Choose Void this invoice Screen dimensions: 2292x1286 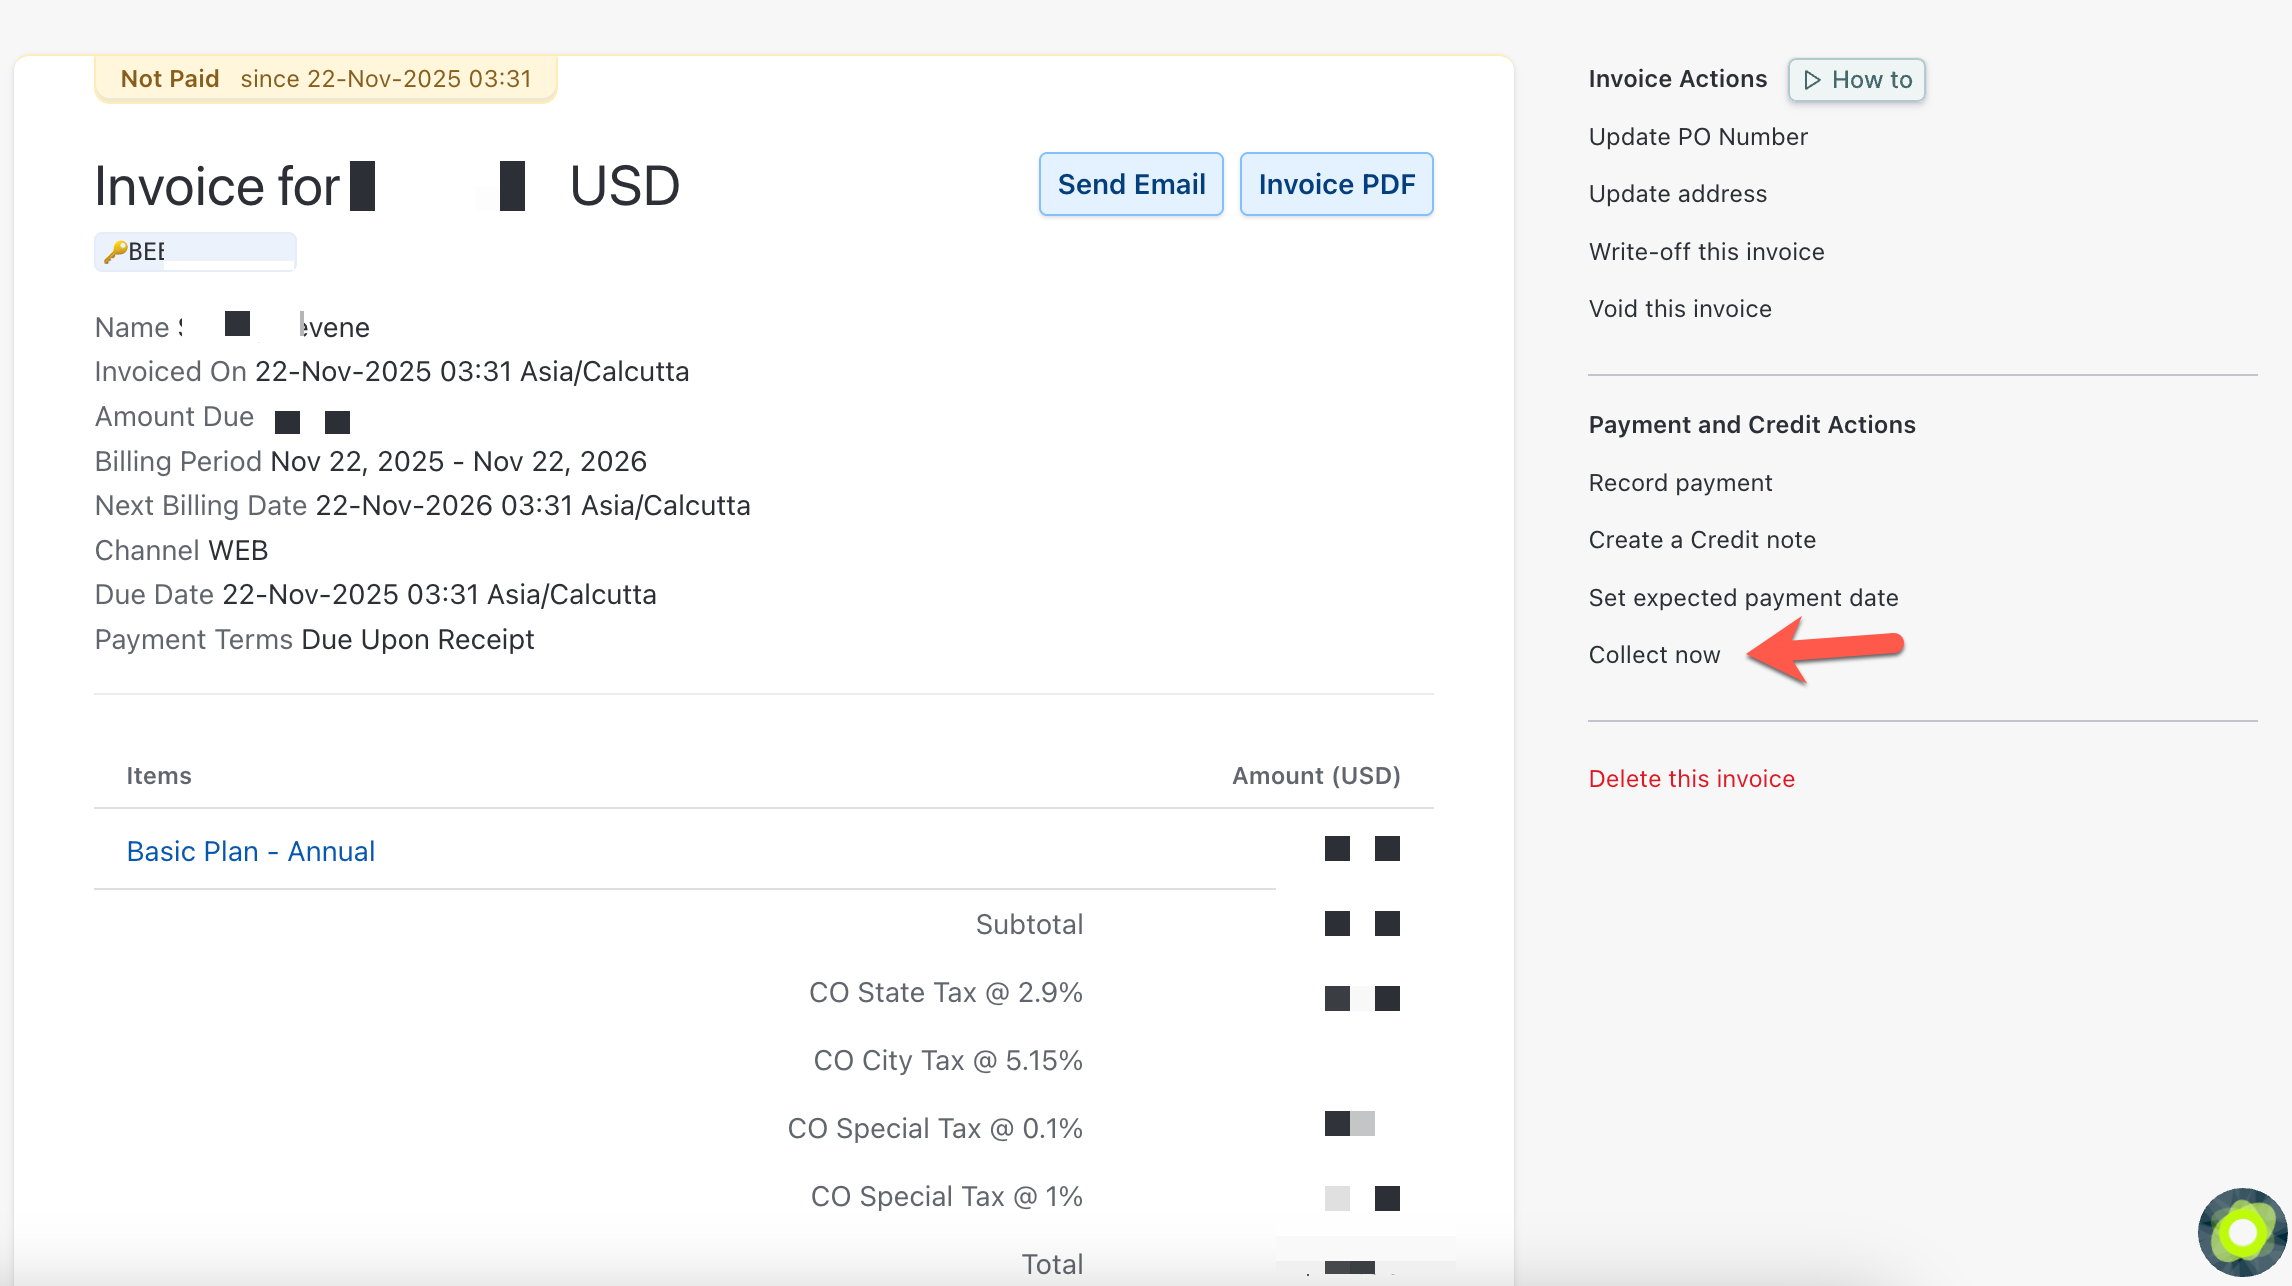click(1680, 309)
